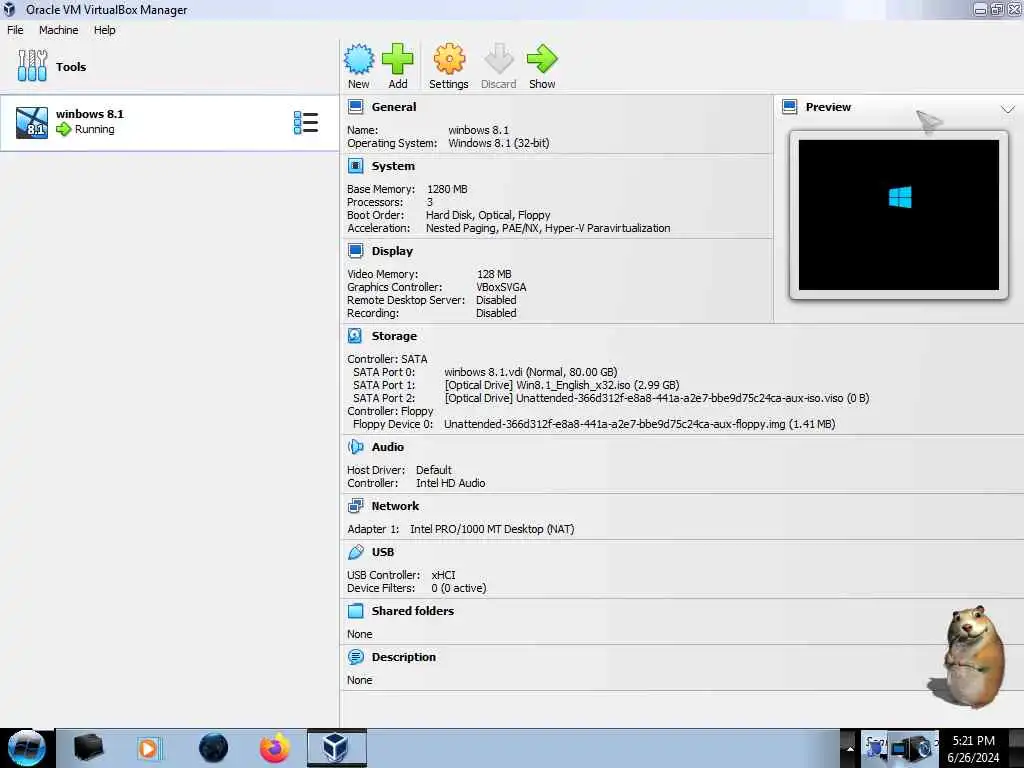Image resolution: width=1024 pixels, height=768 pixels.
Task: Click the Windows 8.1 OS icon of the VM
Action: pos(32,123)
